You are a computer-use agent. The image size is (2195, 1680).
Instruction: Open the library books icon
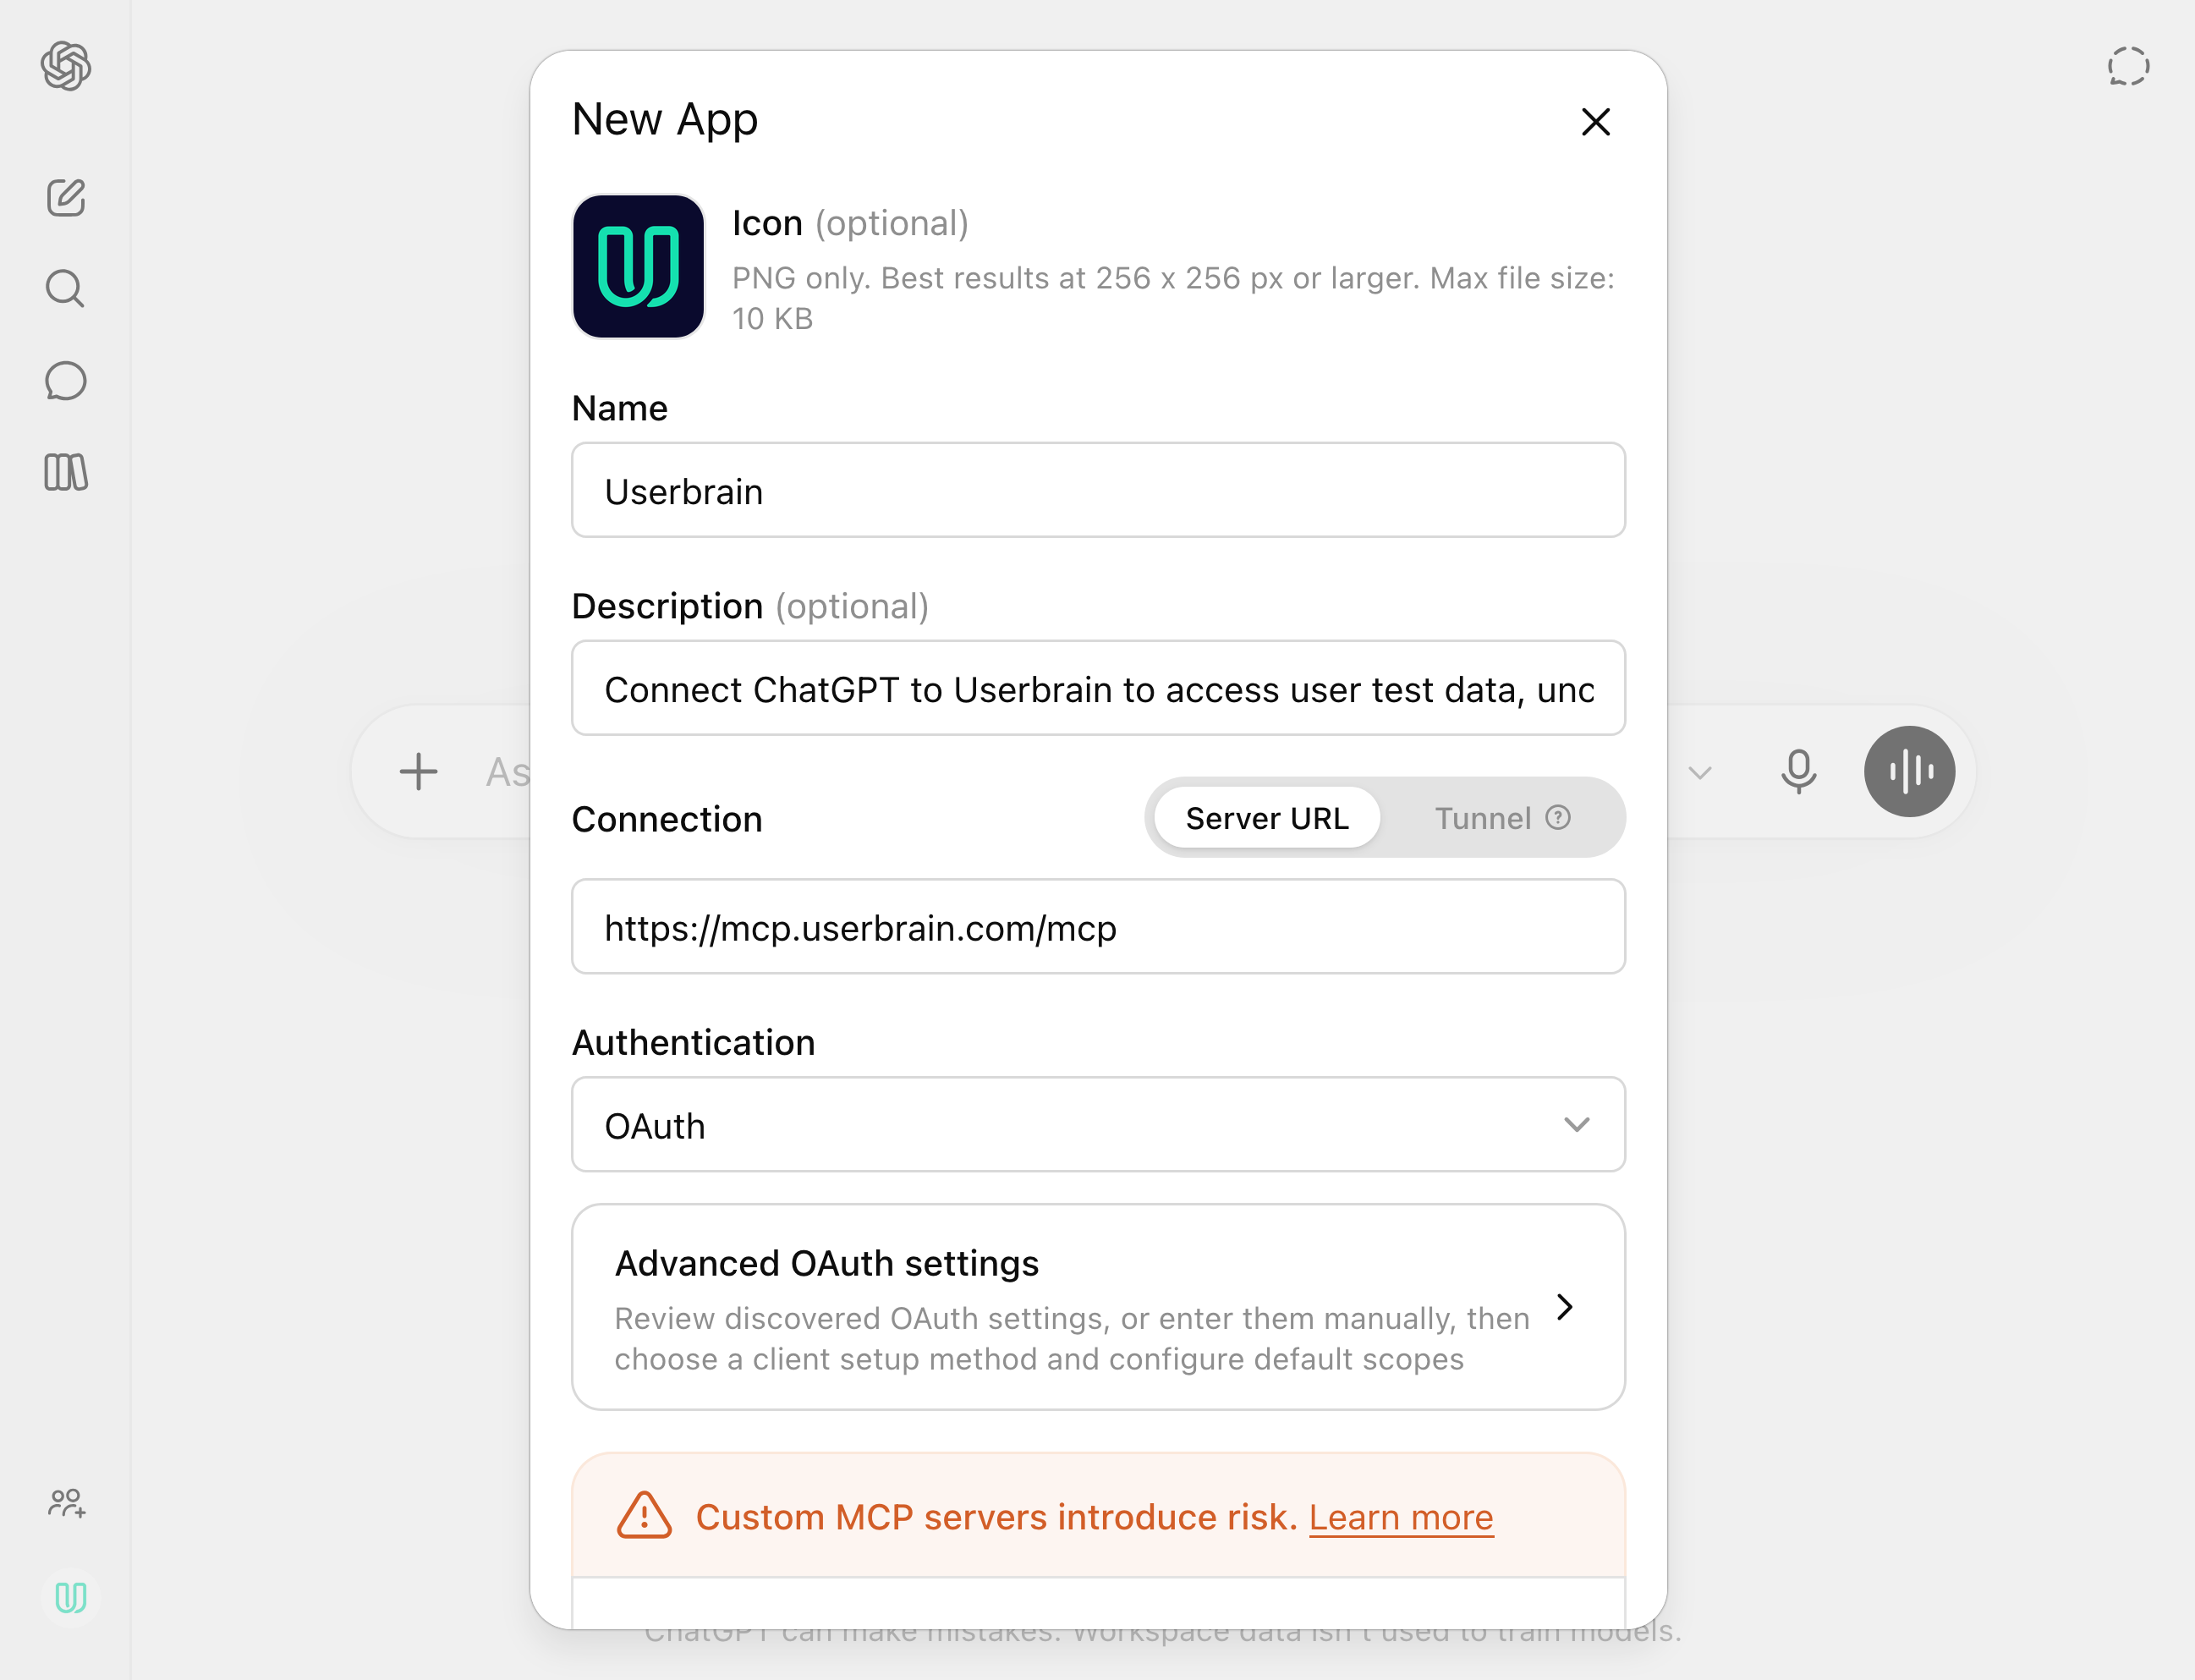click(x=66, y=472)
